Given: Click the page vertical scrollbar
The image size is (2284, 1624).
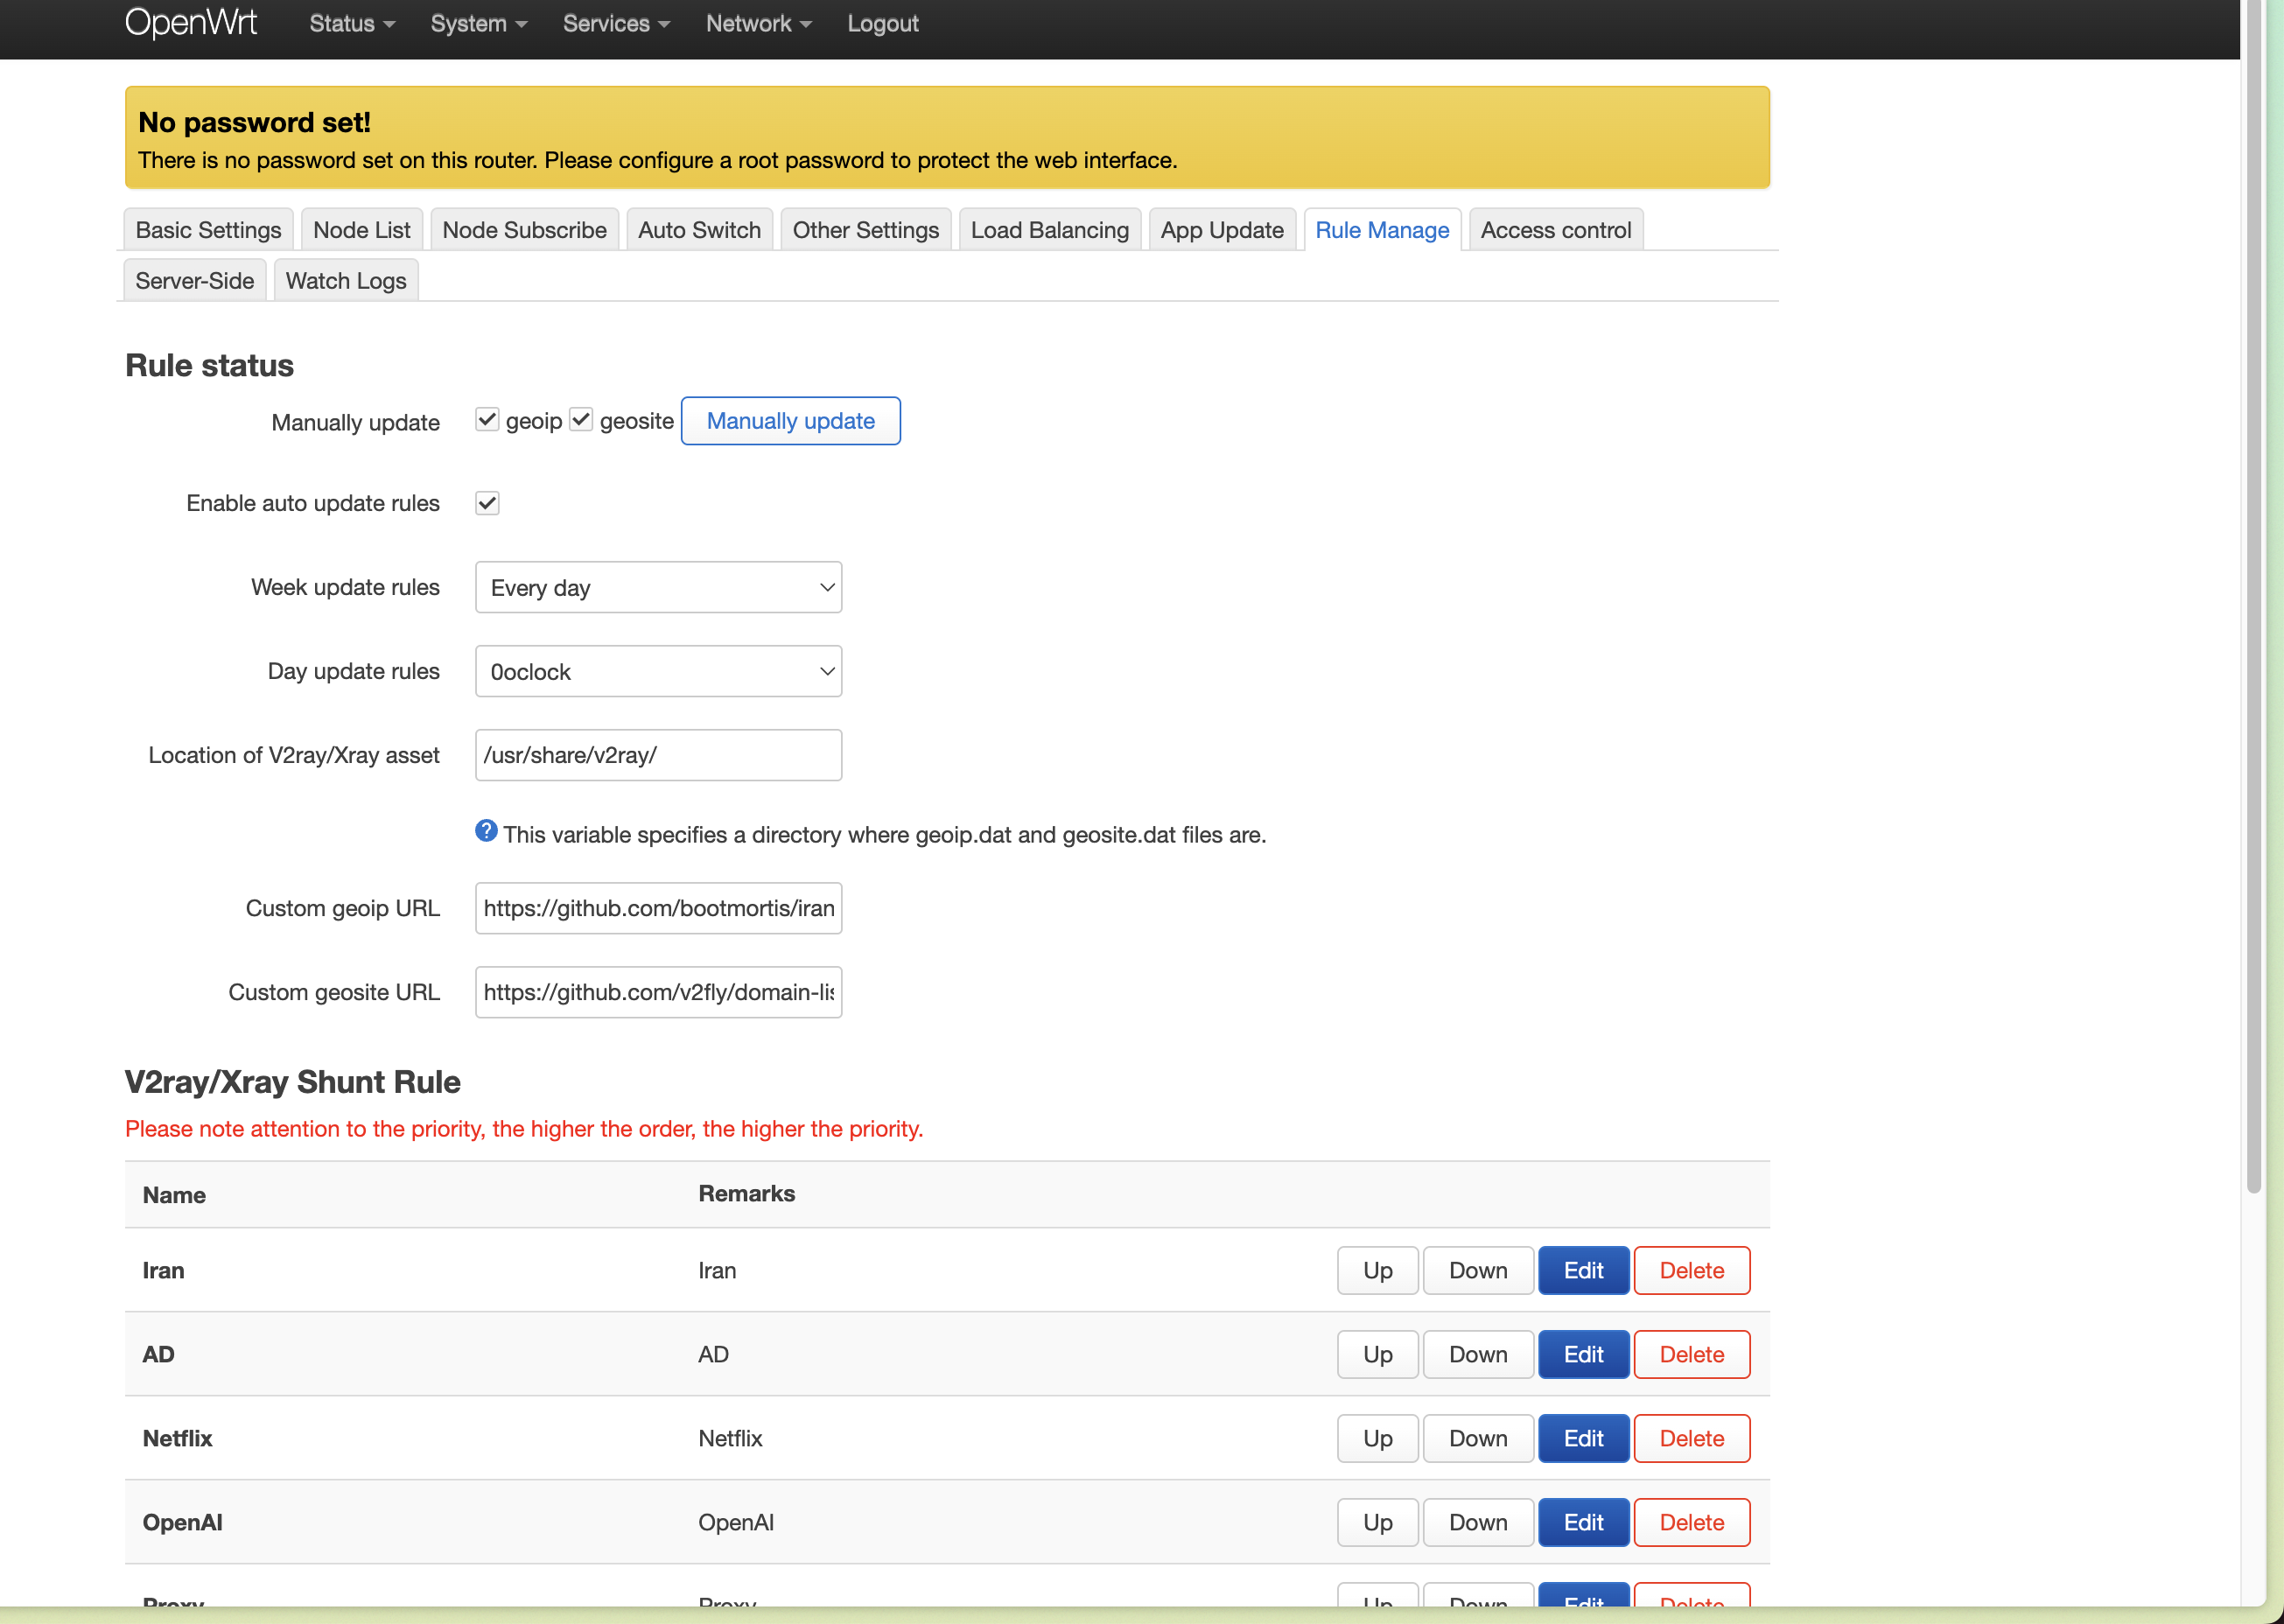Looking at the screenshot, I should click(2253, 600).
